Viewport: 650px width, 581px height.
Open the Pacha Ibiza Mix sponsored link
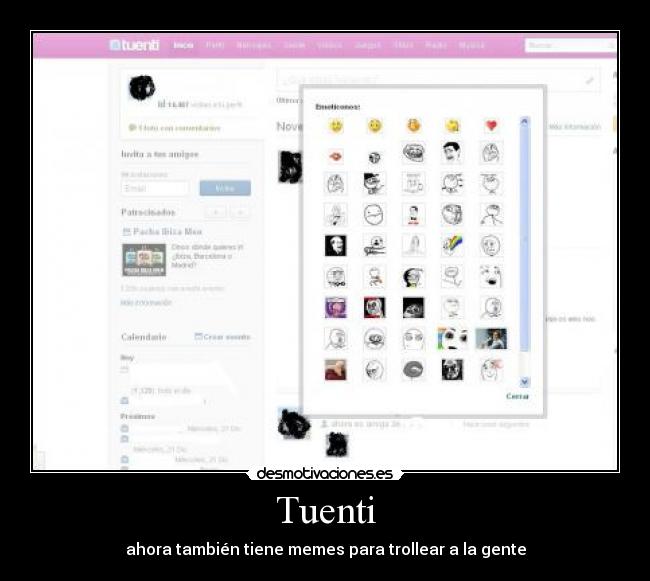tap(167, 231)
